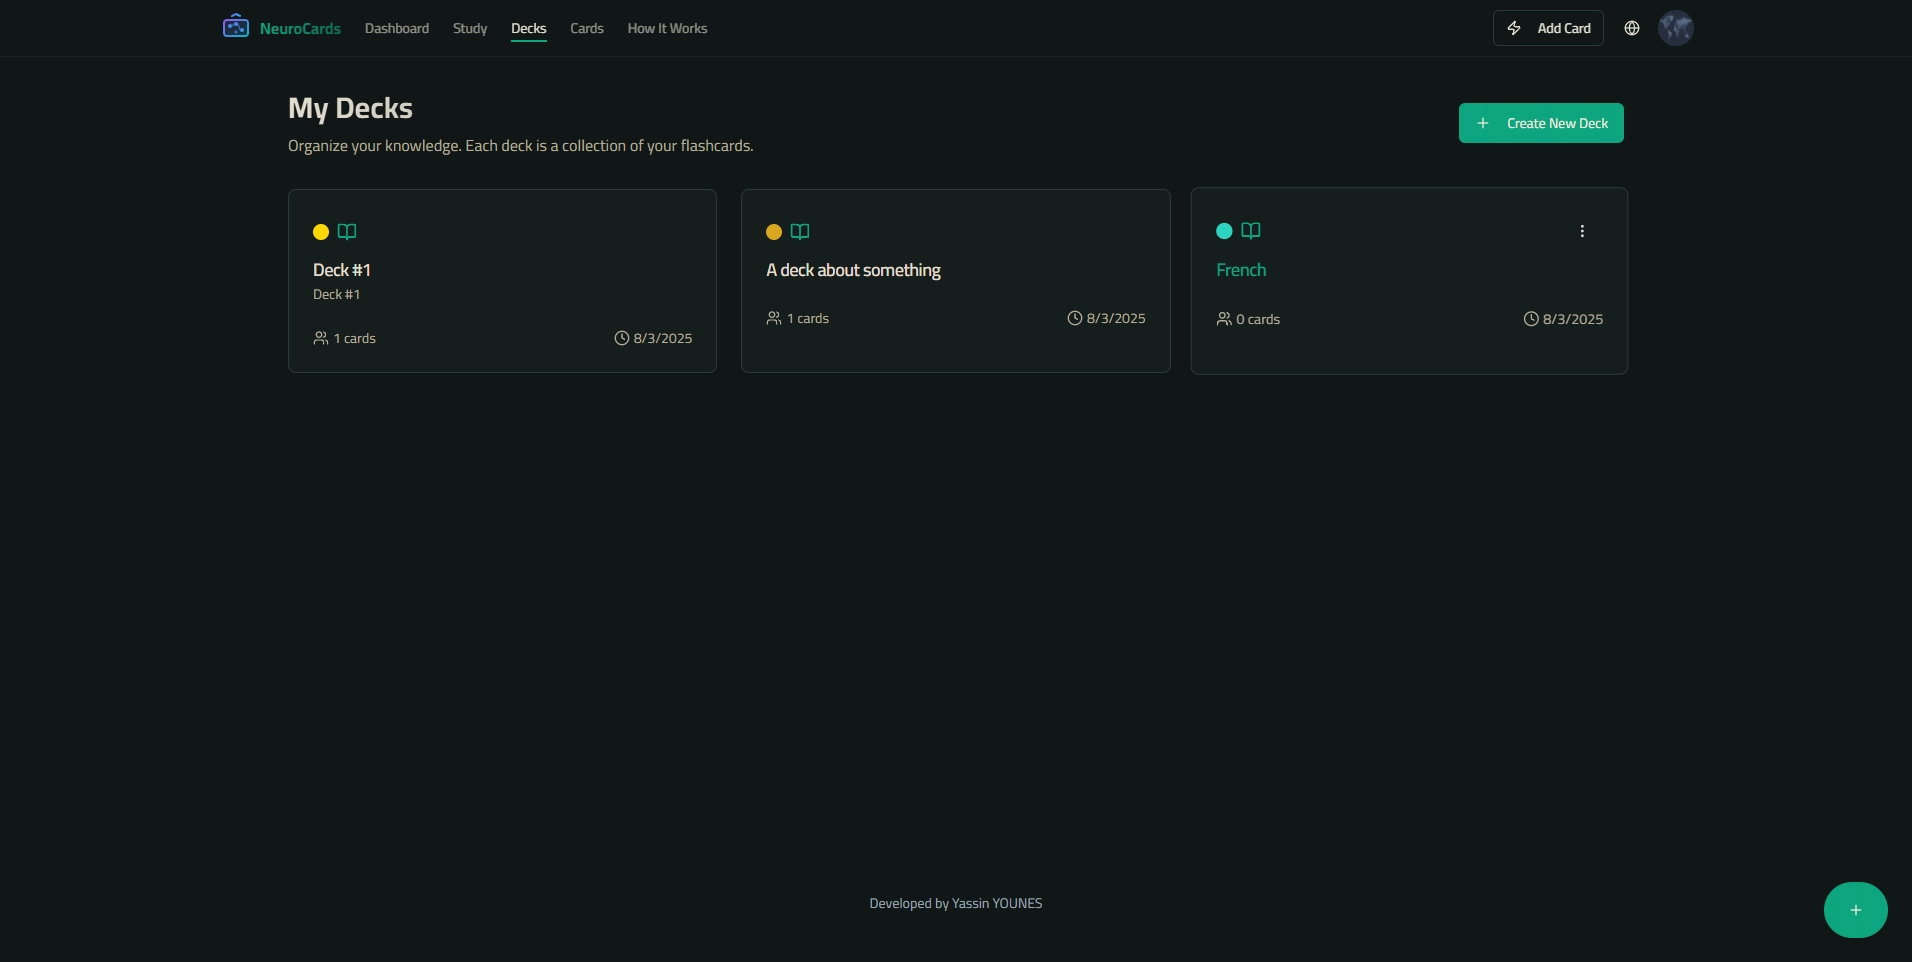Click the floating plus button

(x=1856, y=910)
